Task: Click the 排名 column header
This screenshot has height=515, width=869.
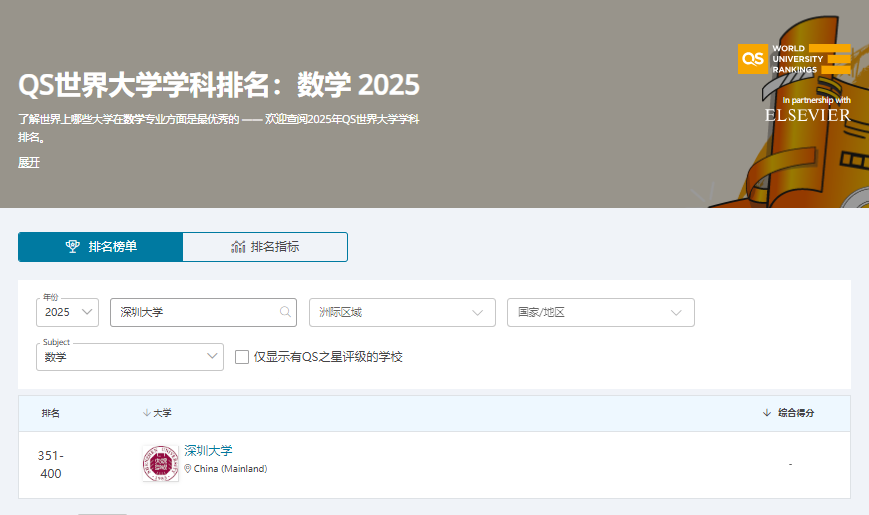Action: (51, 413)
